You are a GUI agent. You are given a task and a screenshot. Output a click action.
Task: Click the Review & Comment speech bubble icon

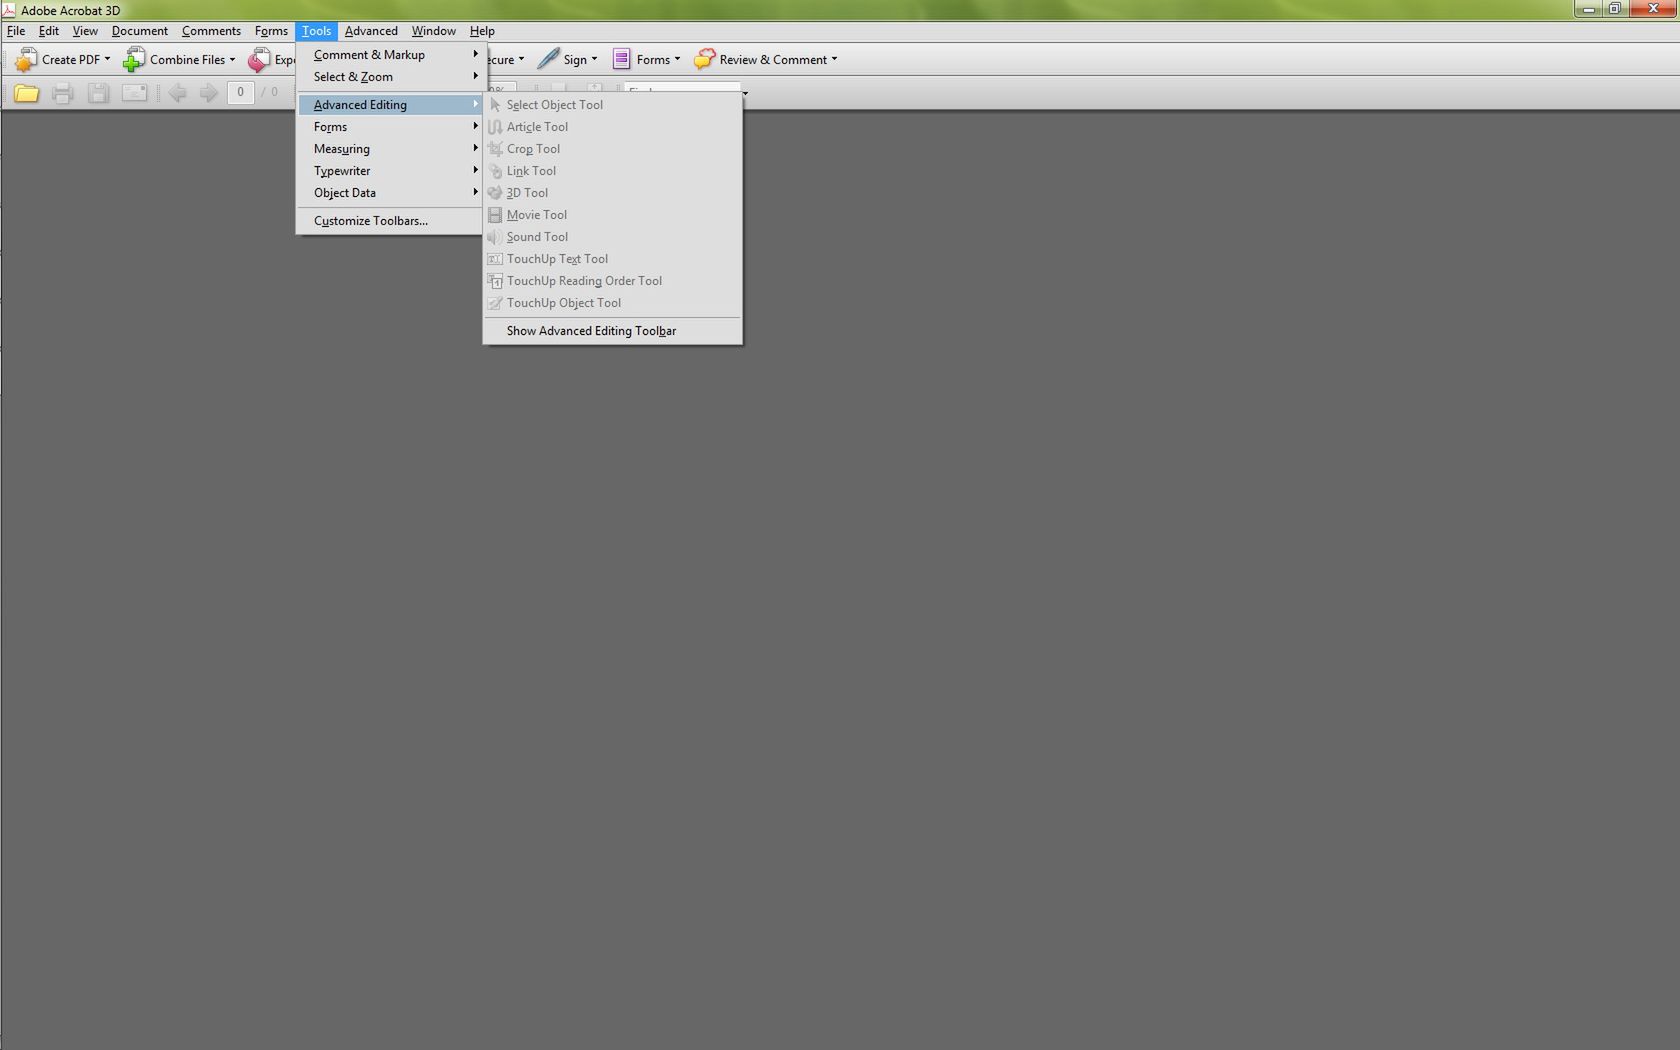tap(704, 59)
